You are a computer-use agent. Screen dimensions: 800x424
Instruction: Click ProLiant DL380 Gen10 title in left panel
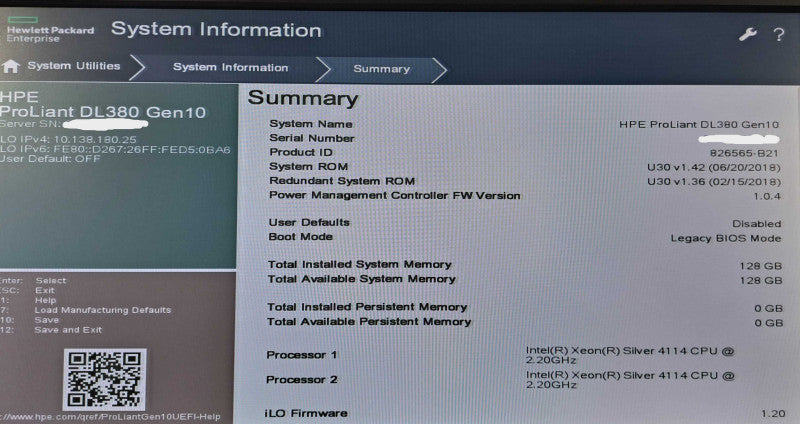(103, 112)
